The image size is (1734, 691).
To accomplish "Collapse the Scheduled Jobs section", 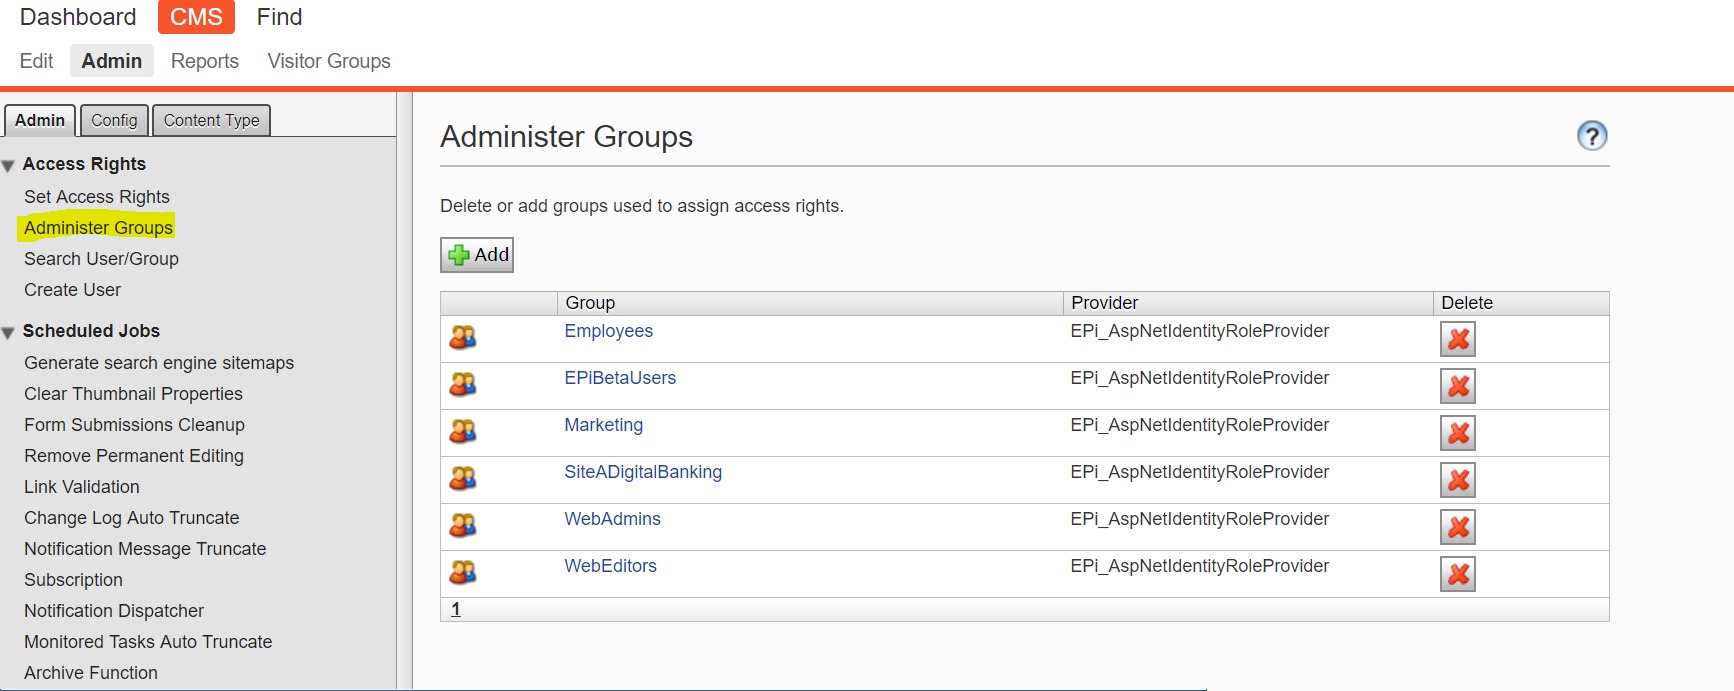I will click(9, 333).
